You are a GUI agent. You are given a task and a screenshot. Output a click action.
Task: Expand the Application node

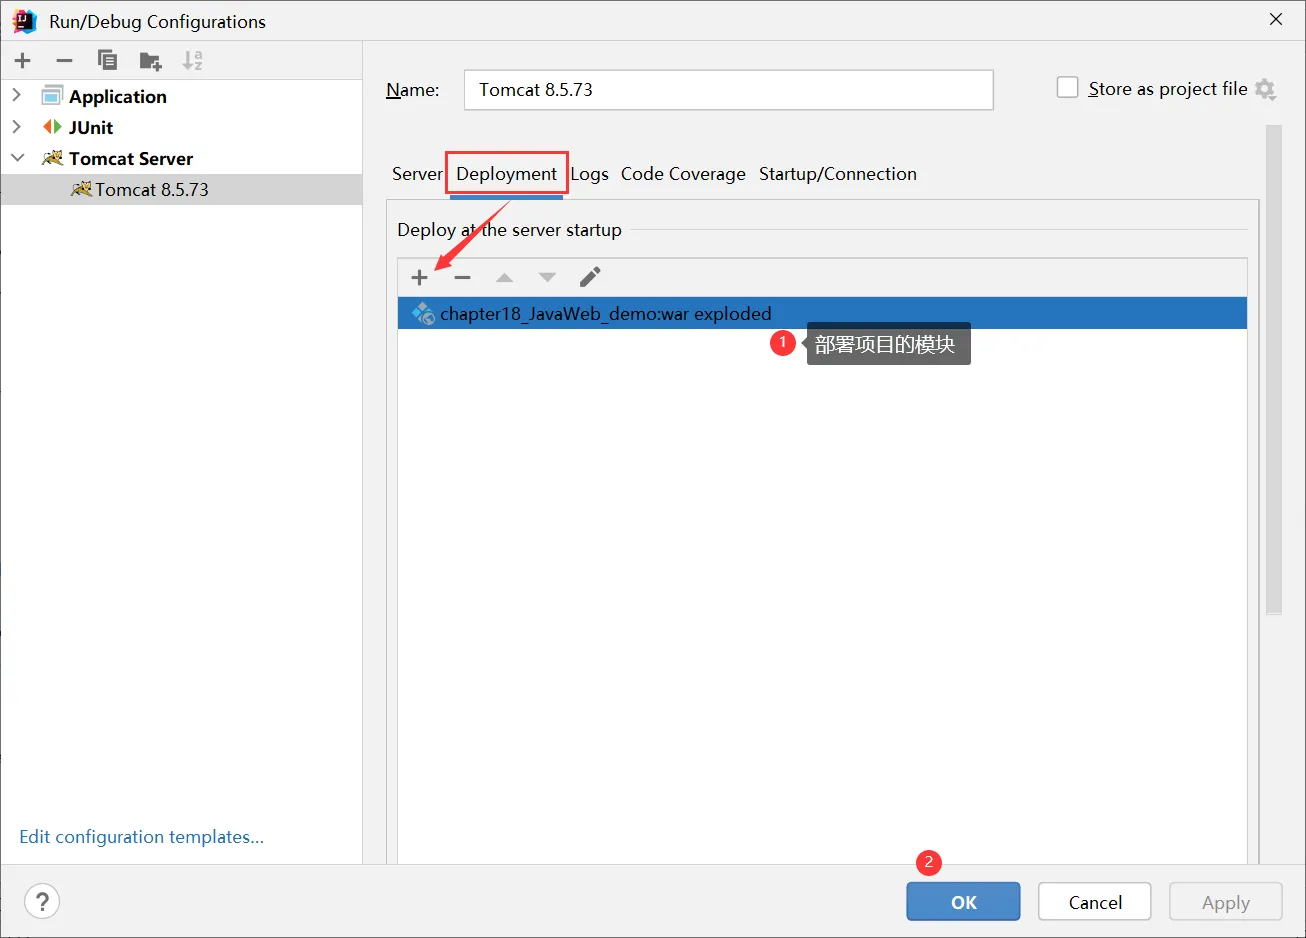17,95
